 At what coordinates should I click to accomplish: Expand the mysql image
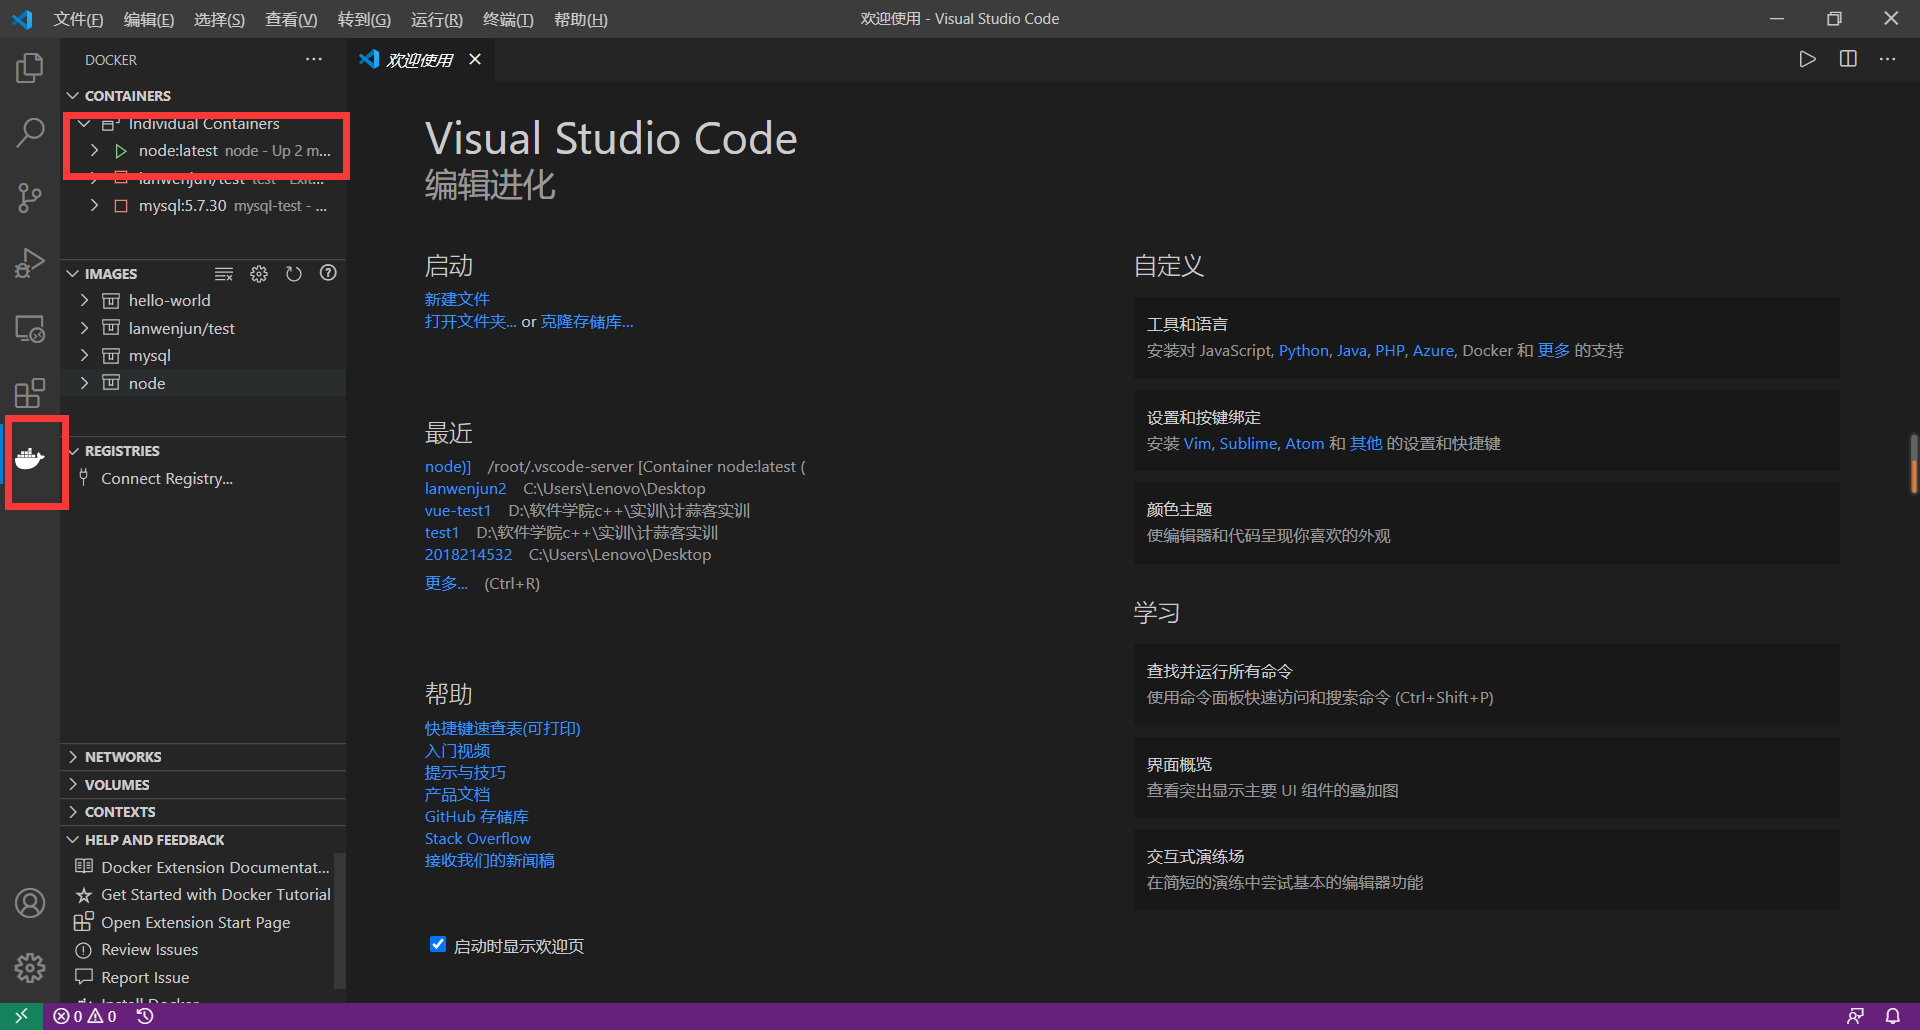pyautogui.click(x=85, y=355)
